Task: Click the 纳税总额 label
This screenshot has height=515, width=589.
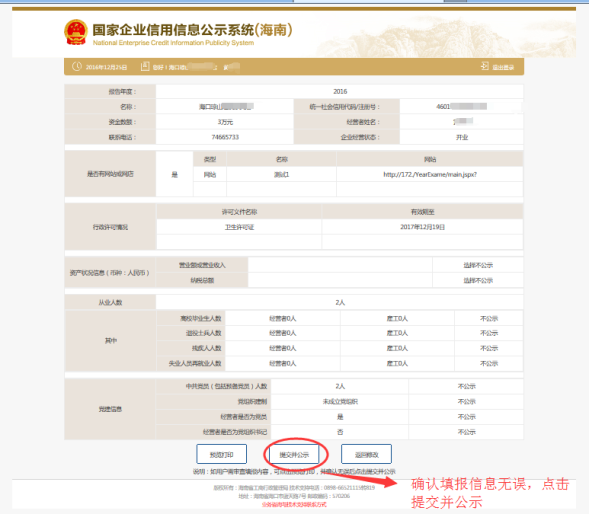Action: (202, 281)
